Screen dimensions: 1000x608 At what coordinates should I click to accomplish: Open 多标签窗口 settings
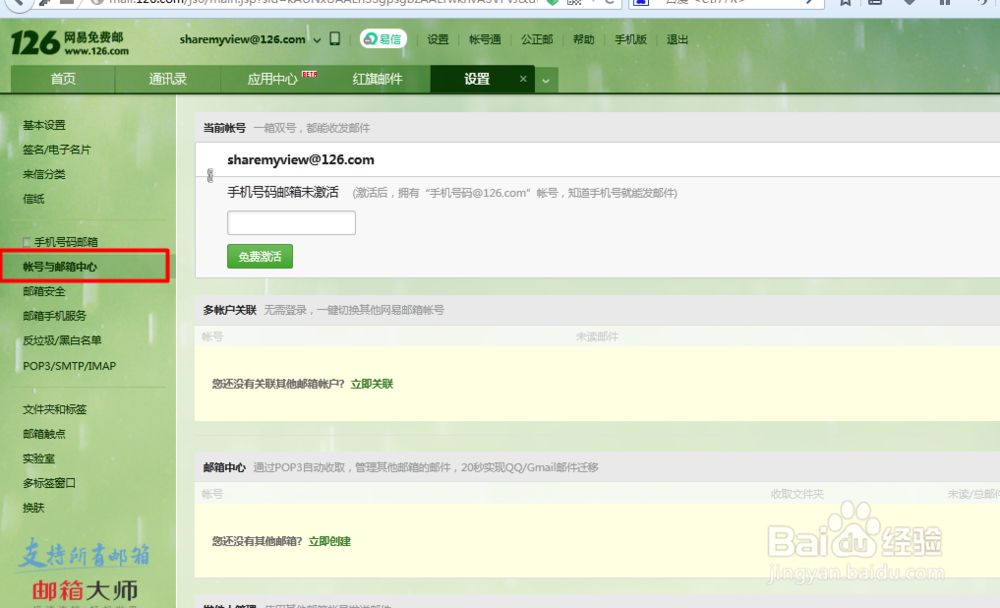49,483
